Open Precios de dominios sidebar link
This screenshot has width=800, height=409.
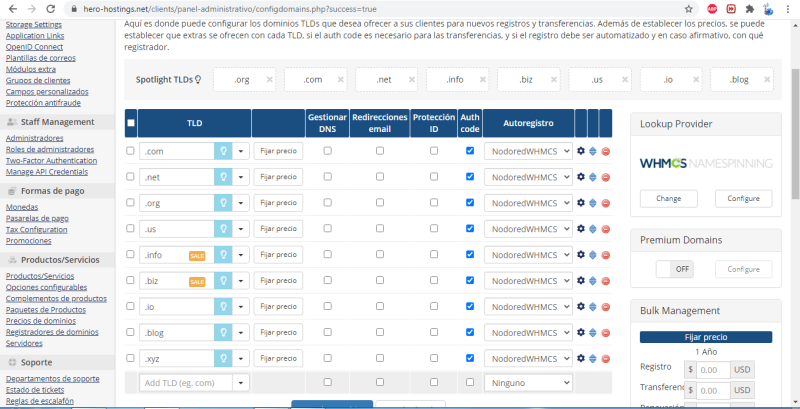(41, 321)
